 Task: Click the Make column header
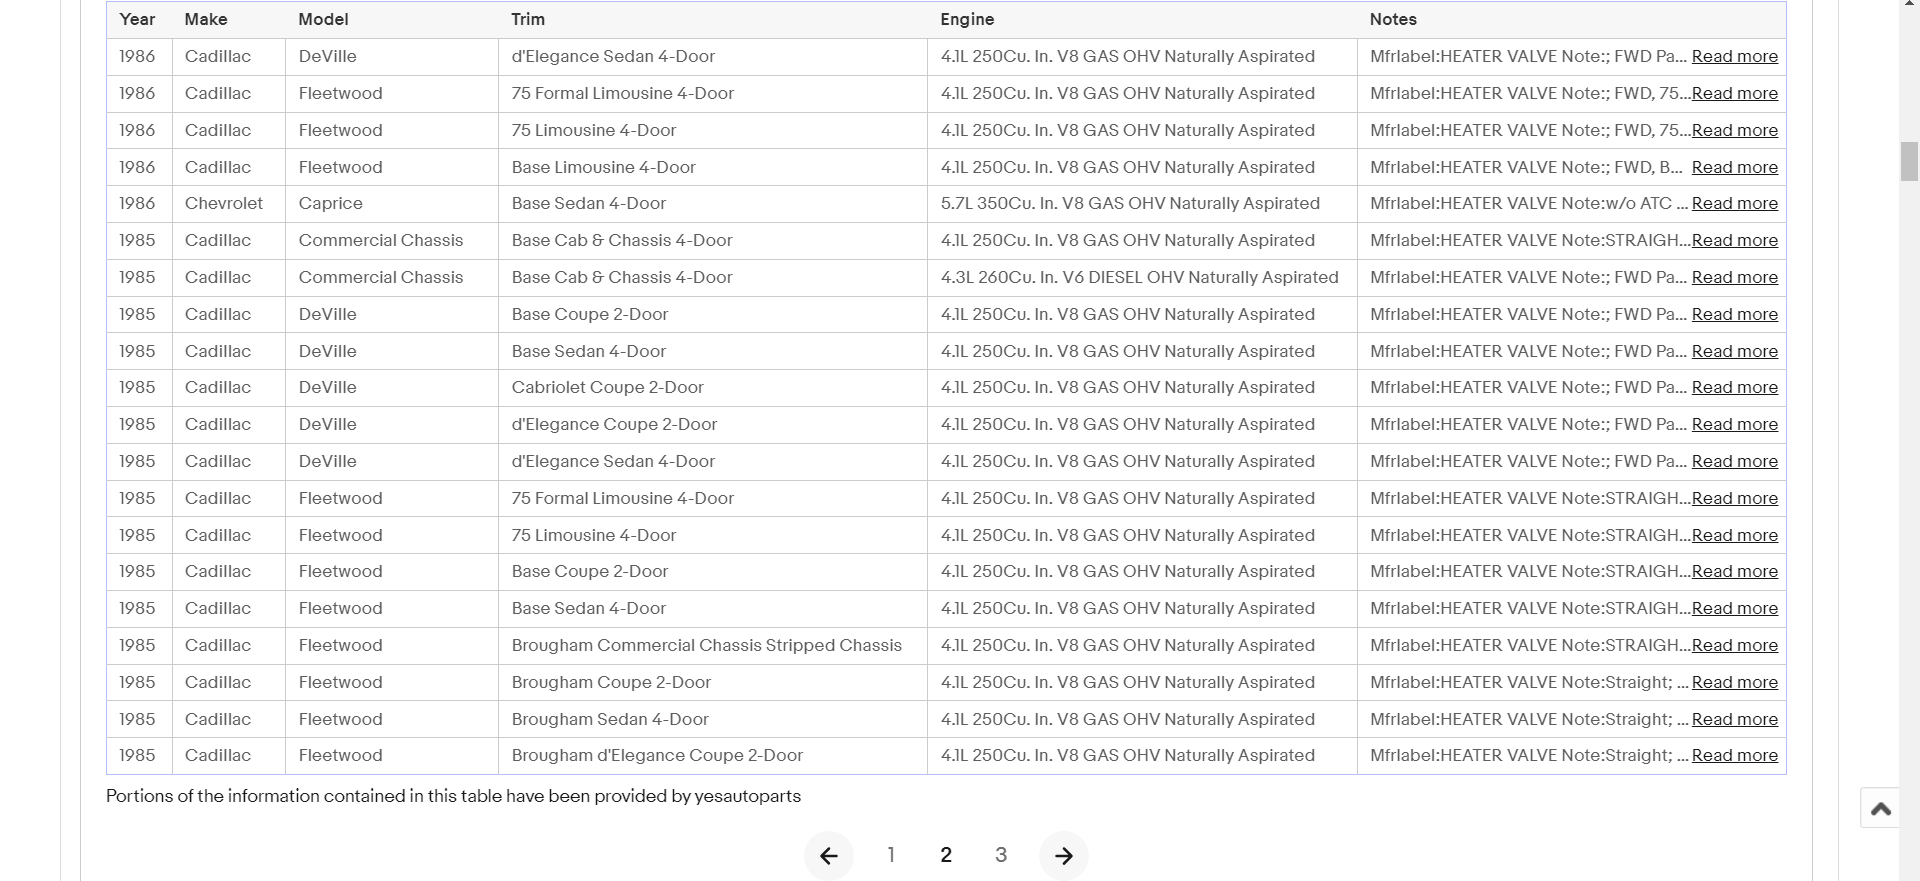[229, 20]
